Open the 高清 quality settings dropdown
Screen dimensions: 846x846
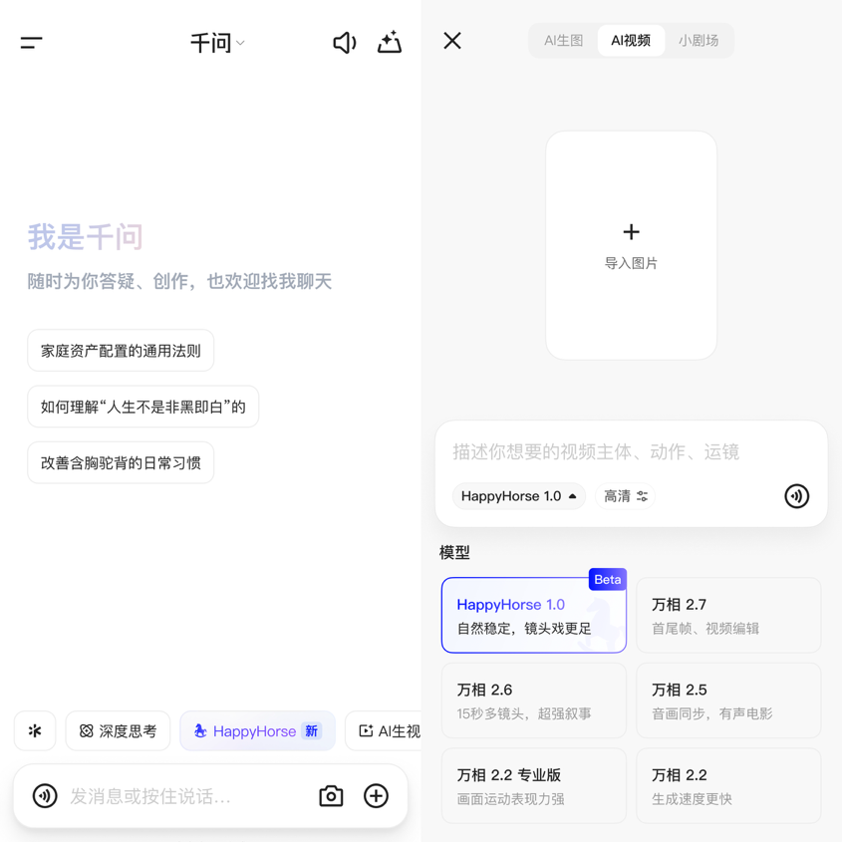(x=626, y=496)
